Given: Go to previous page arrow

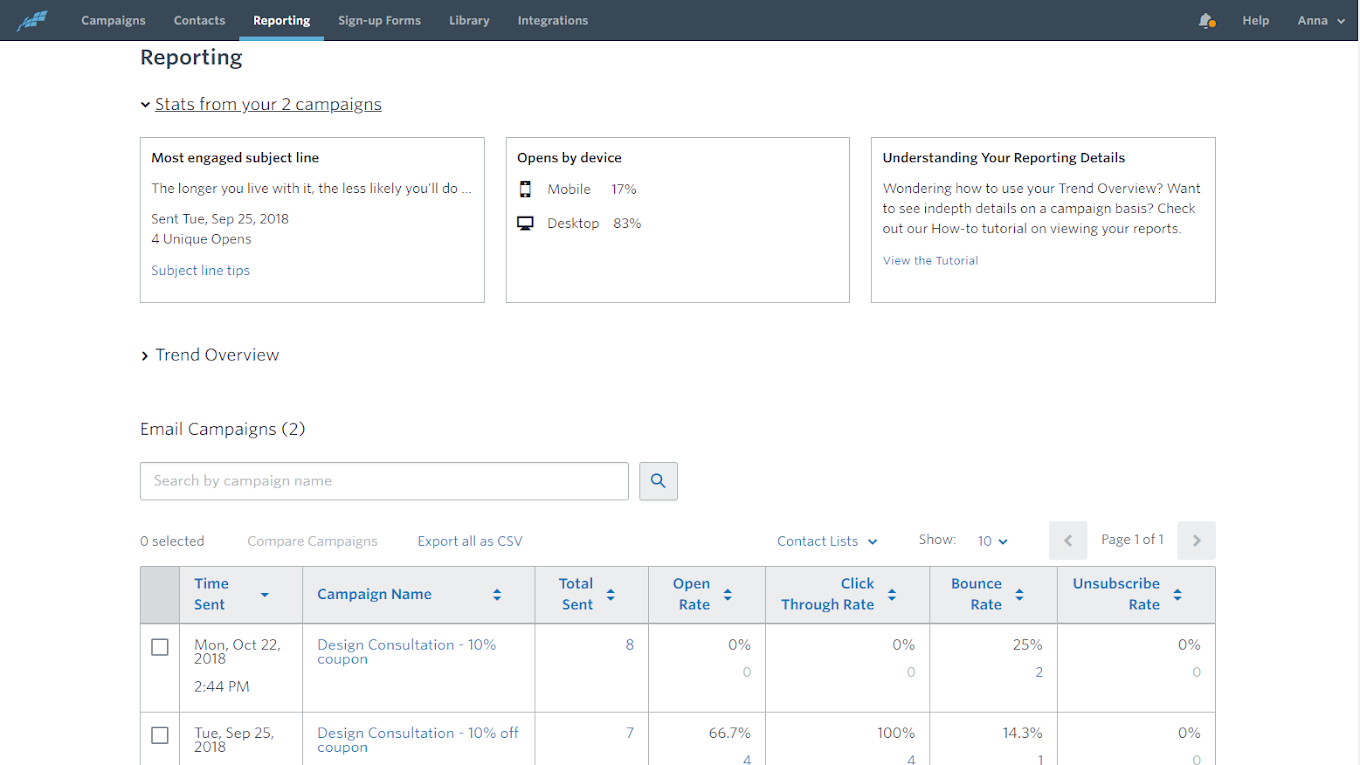Looking at the screenshot, I should coord(1068,540).
